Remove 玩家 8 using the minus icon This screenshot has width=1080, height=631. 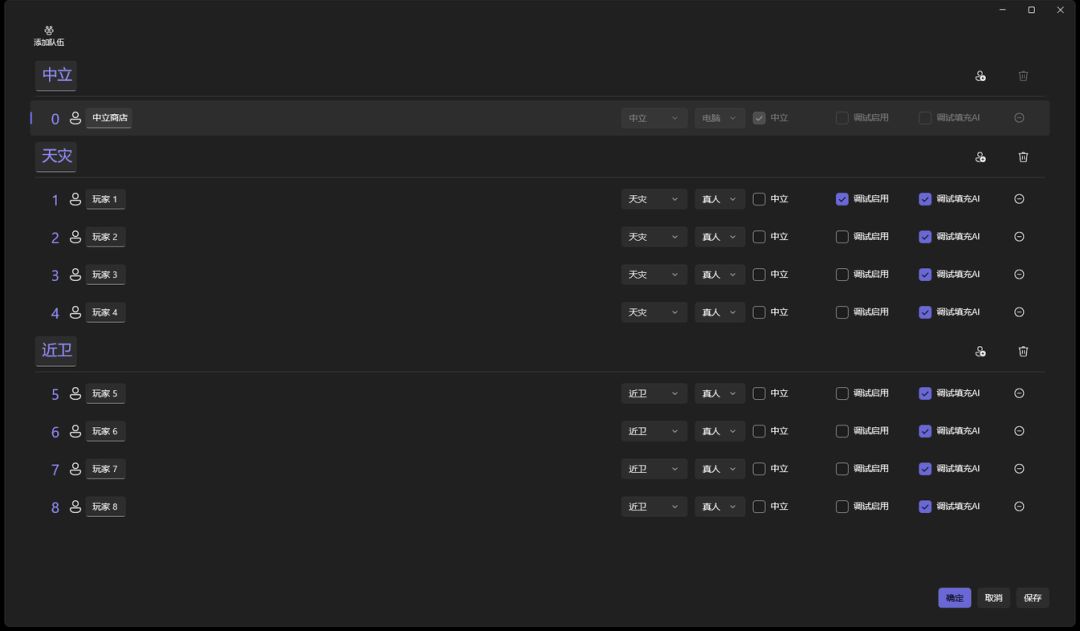[1019, 507]
